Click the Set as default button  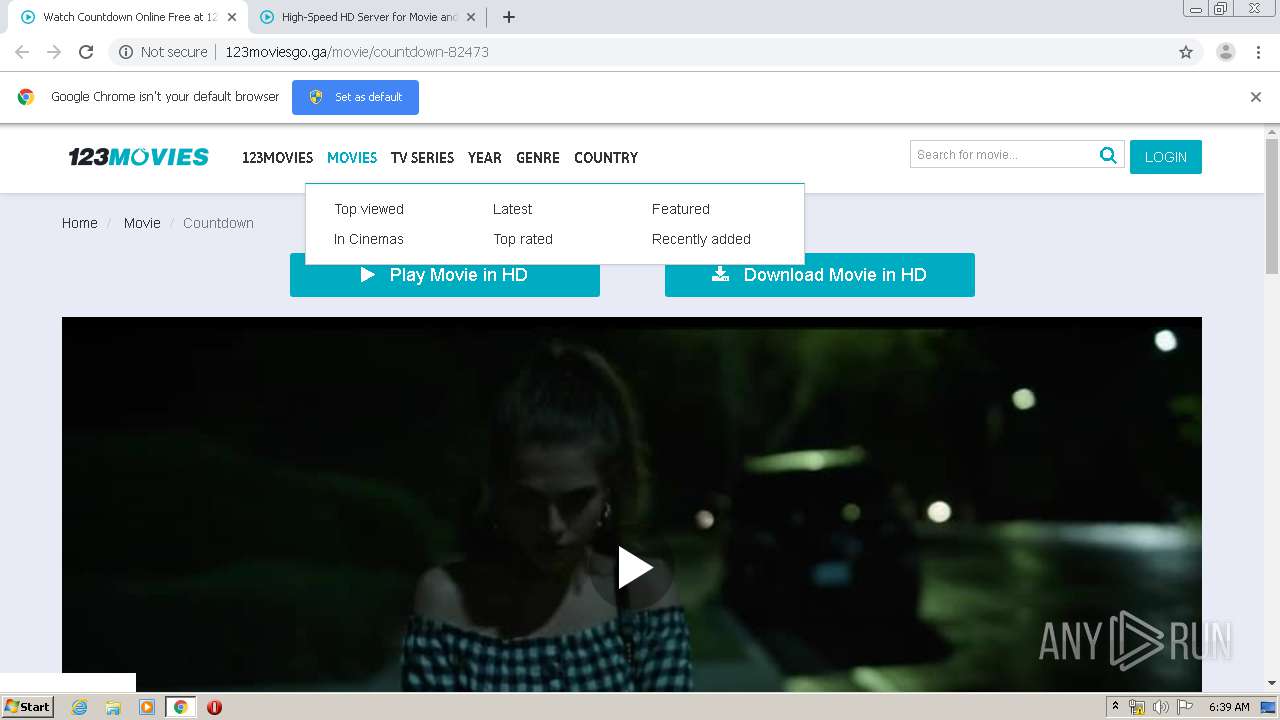355,97
